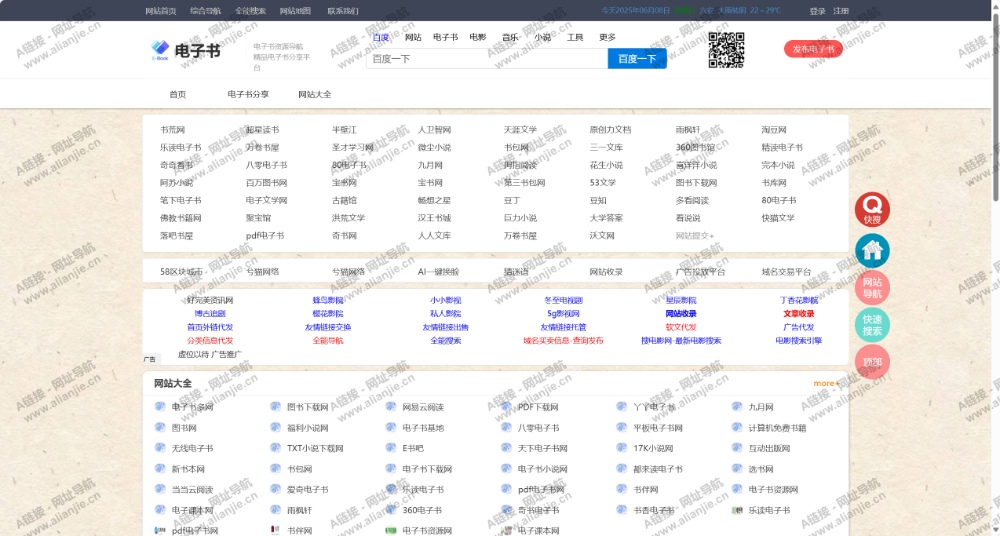This screenshot has width=1000, height=536.
Task: Jump to top with the 顶部 button
Action: coord(872,362)
